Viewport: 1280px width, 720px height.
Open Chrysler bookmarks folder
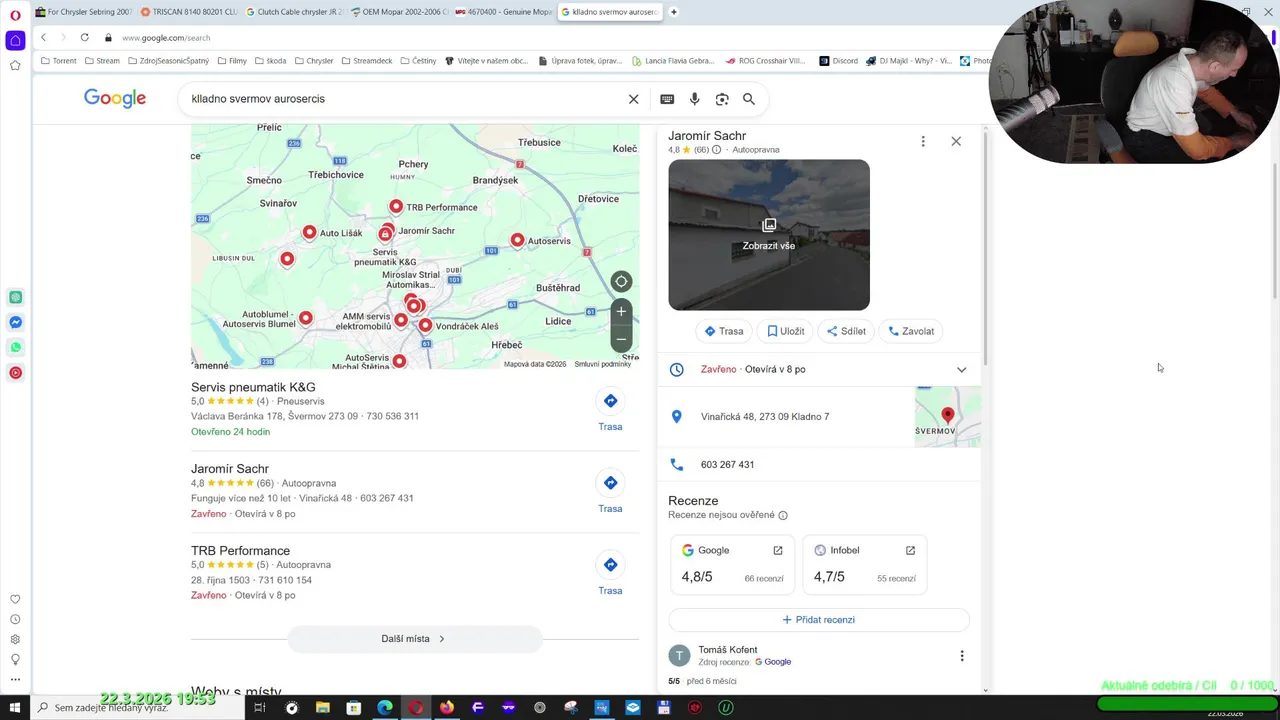(314, 61)
